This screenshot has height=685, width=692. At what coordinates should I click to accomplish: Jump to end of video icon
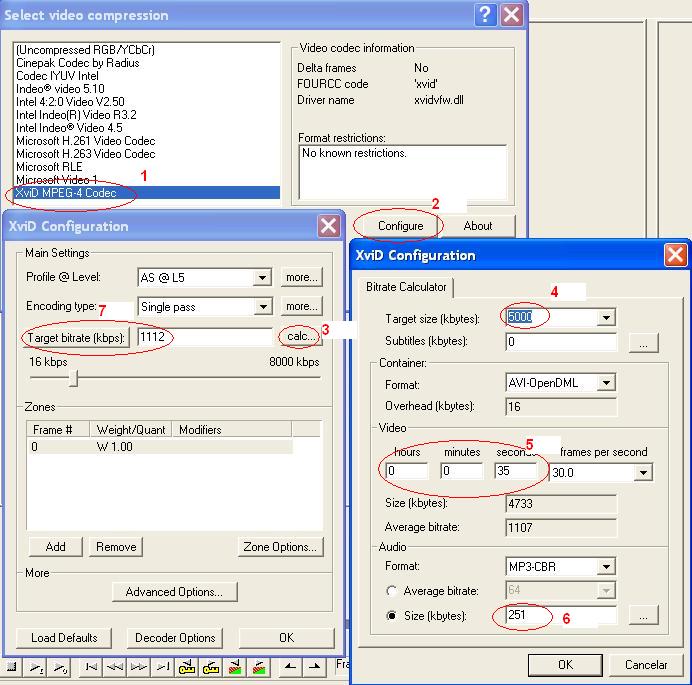(x=163, y=667)
